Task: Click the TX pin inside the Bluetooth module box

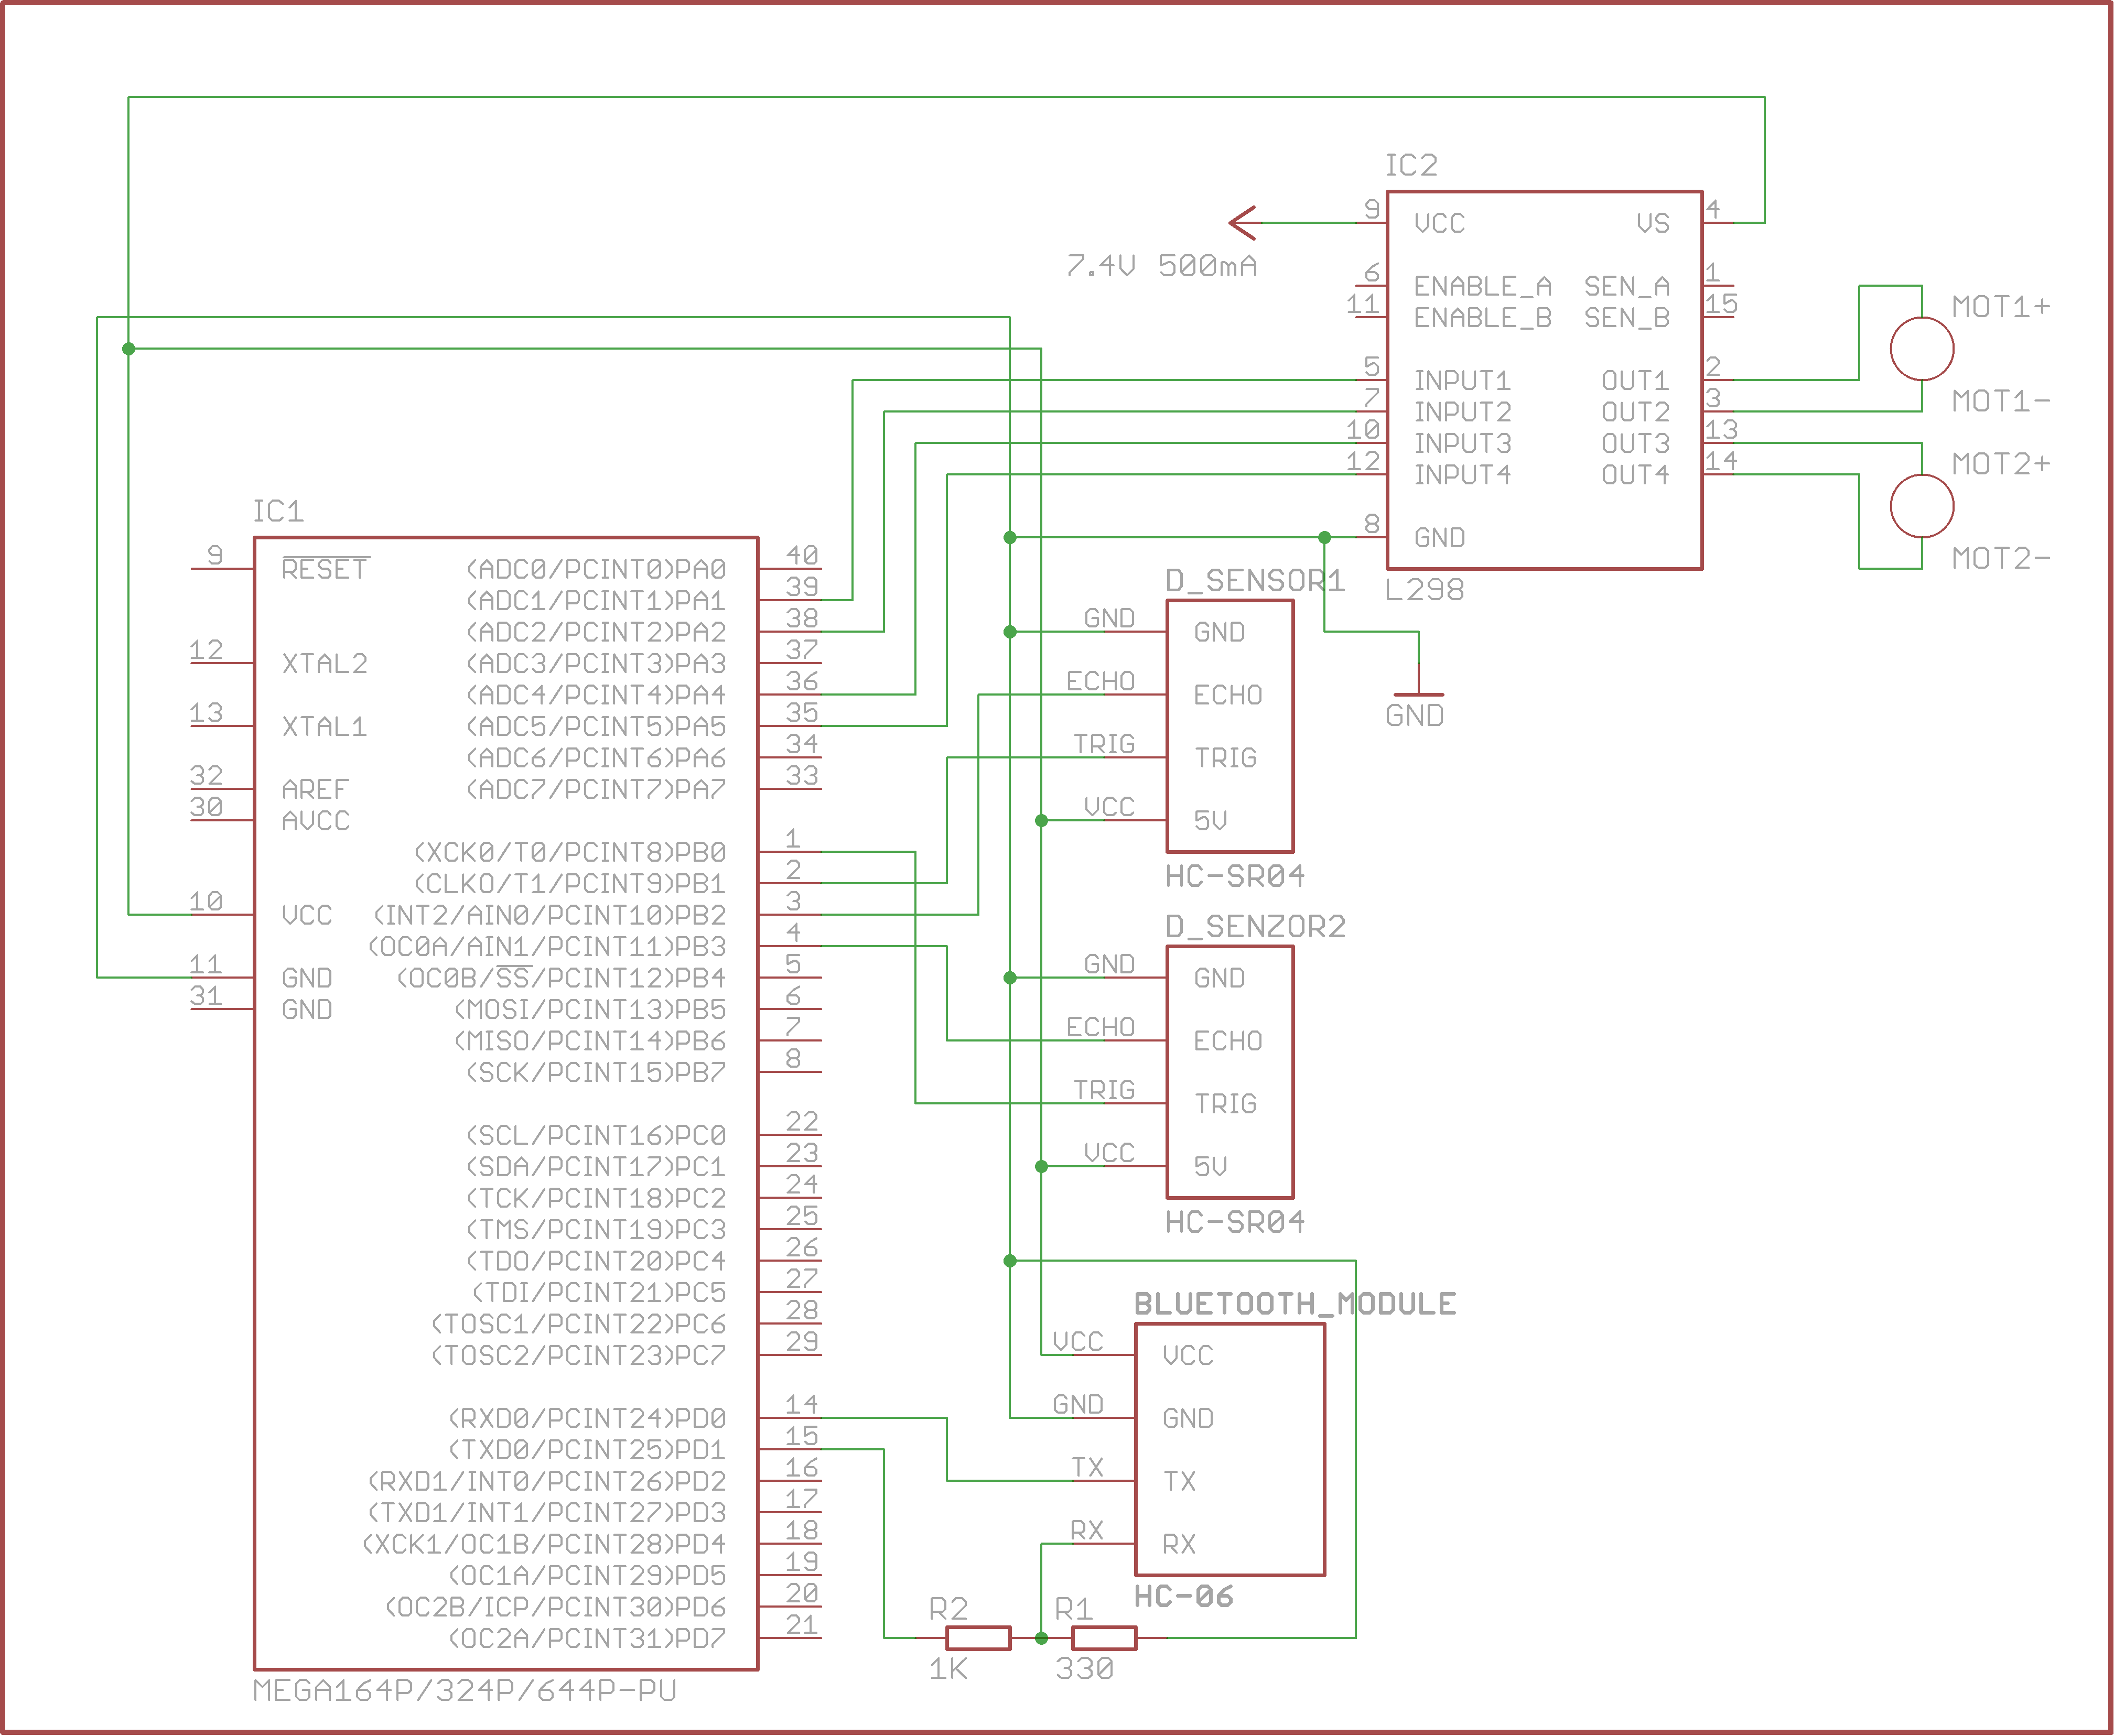Action: tap(1179, 1481)
